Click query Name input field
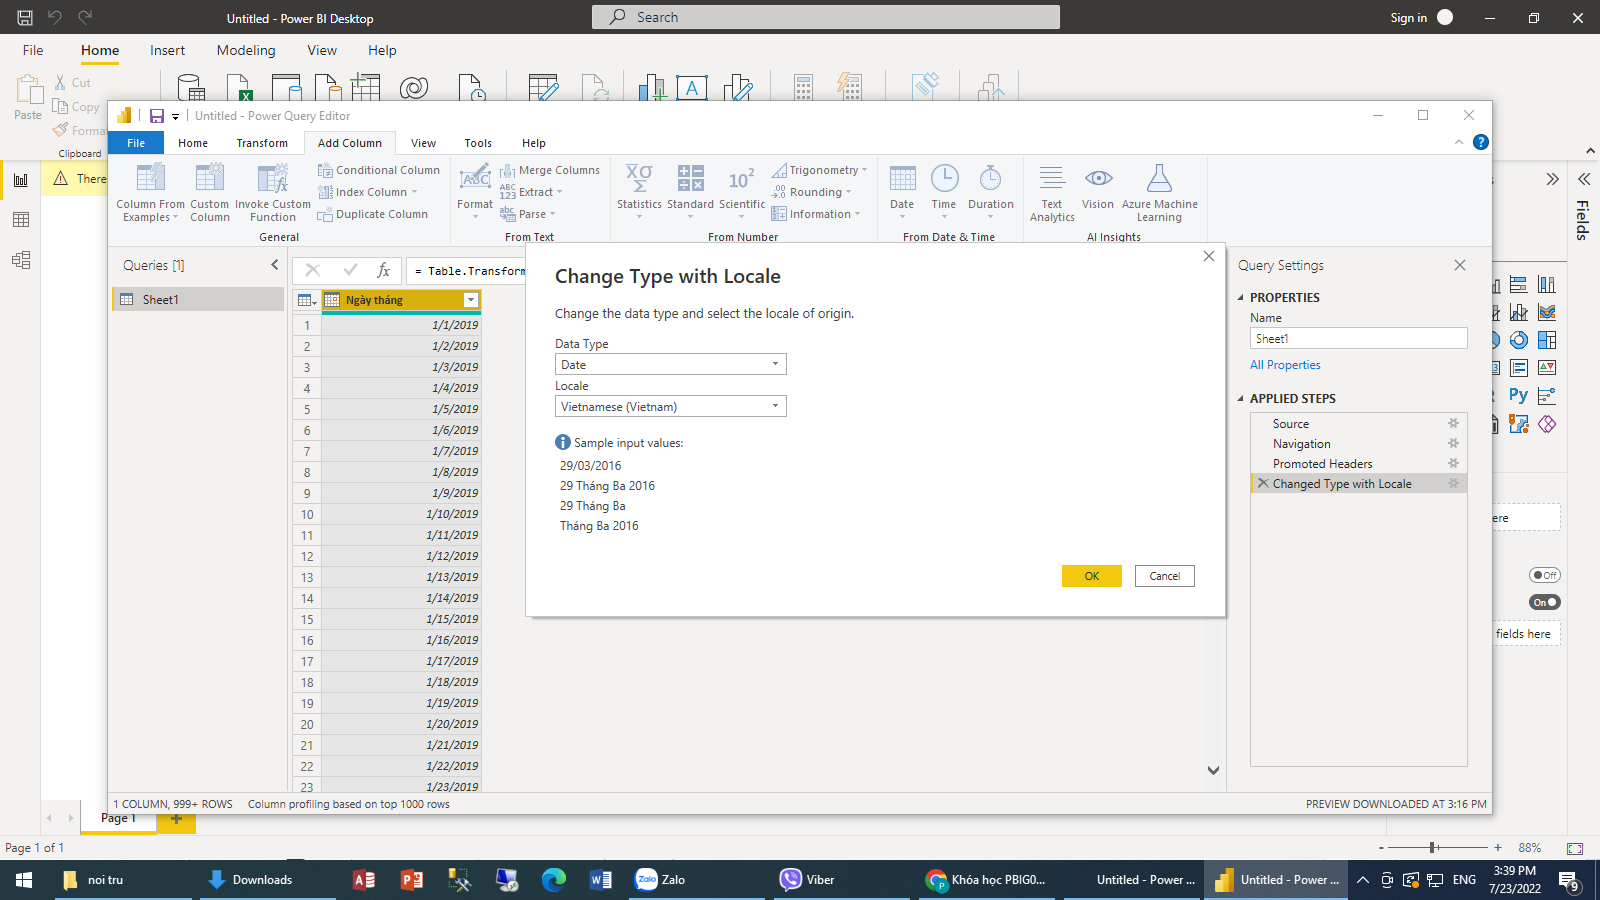The height and width of the screenshot is (900, 1600). 1358,338
